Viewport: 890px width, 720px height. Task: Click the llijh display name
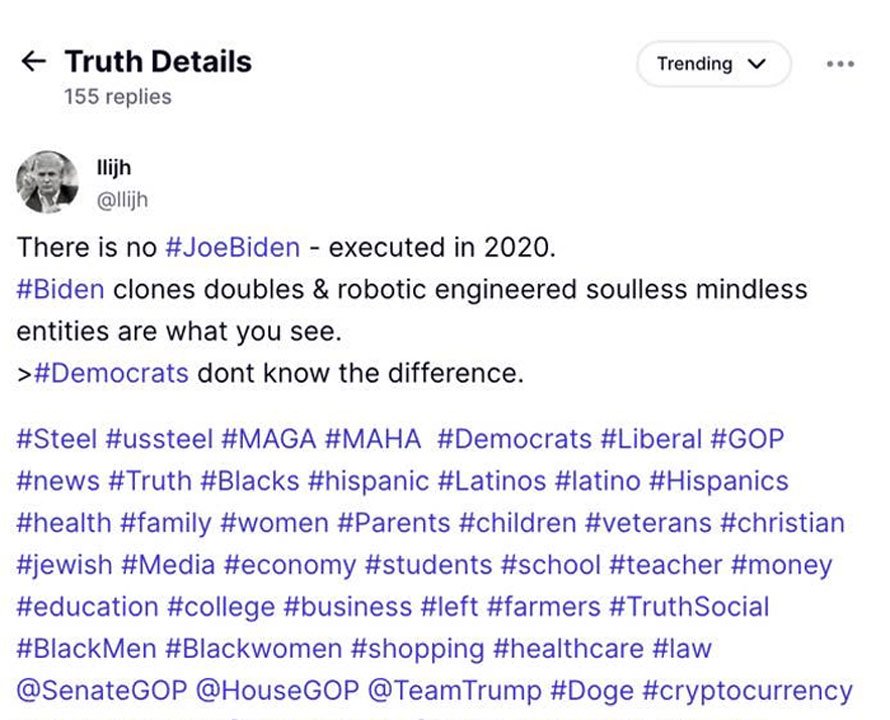(x=114, y=168)
